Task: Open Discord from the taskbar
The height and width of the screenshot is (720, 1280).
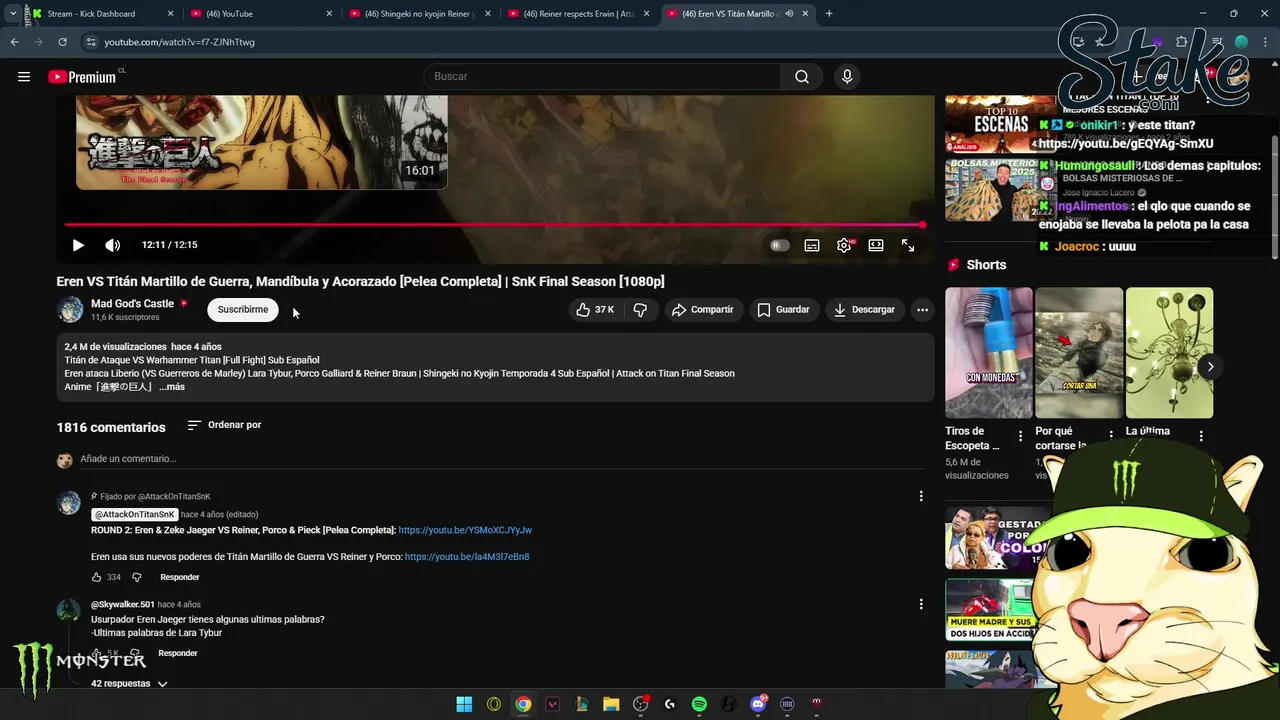Action: 758,704
